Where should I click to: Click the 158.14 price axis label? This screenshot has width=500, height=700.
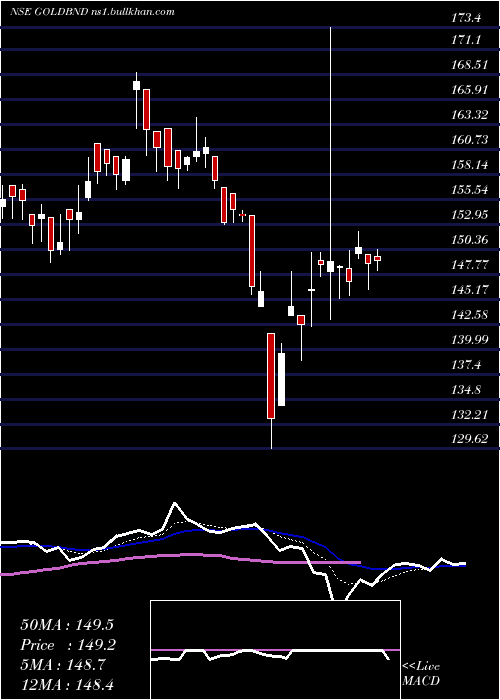coord(469,165)
